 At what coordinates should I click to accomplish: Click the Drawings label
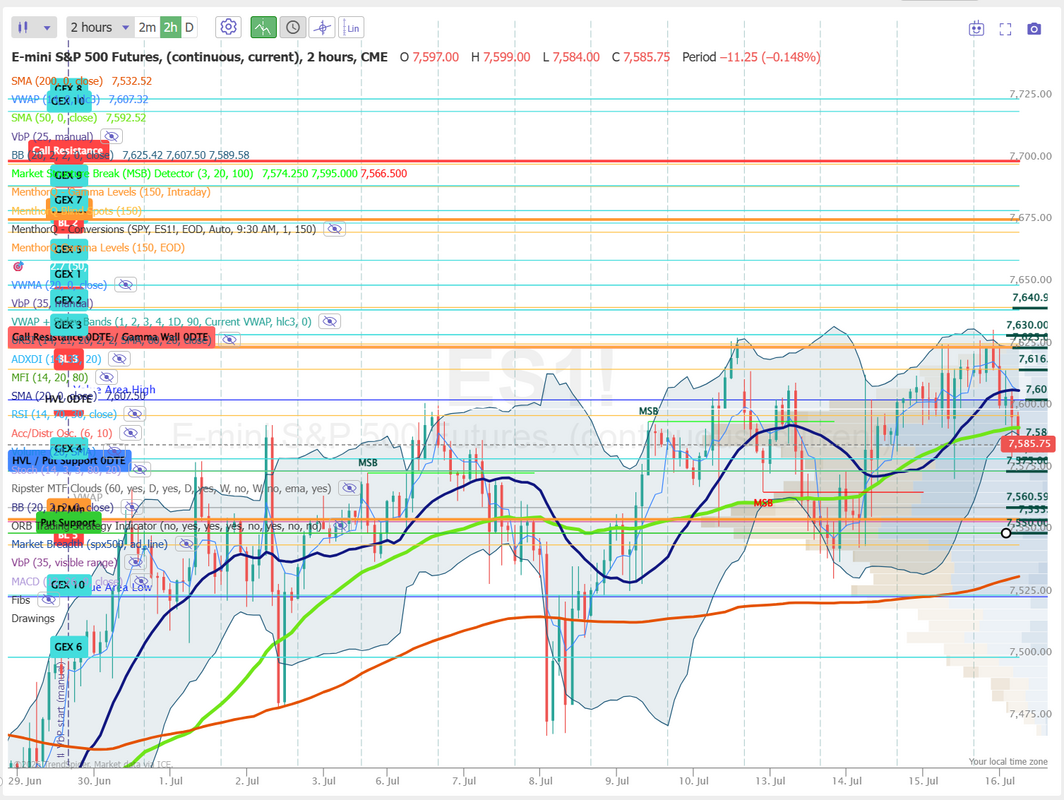pyautogui.click(x=33, y=618)
